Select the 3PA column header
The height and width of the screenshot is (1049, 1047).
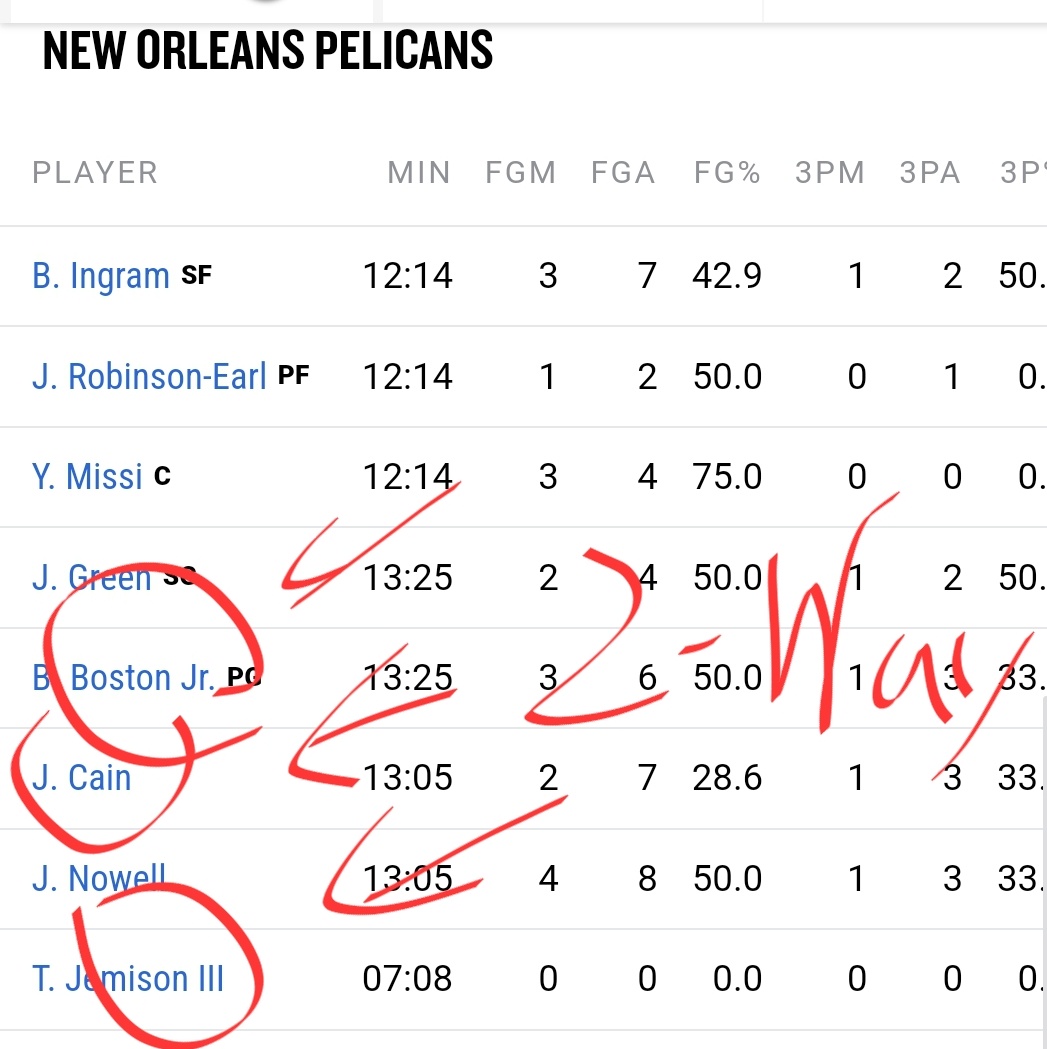tap(930, 173)
